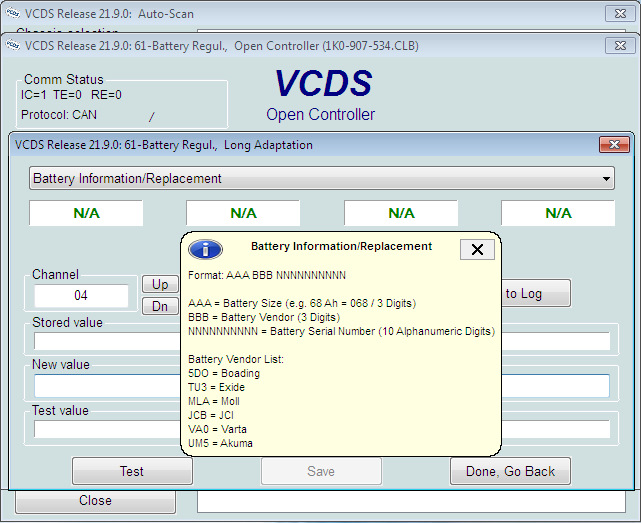Close the Open Controller window
This screenshot has width=641, height=523.
click(620, 45)
